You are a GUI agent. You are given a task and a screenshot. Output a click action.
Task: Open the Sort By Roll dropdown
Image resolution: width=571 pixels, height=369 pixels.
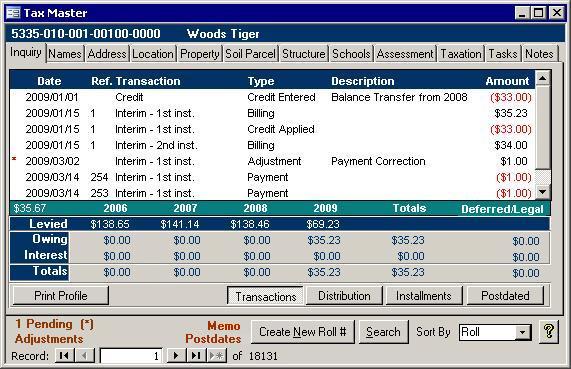pyautogui.click(x=523, y=332)
